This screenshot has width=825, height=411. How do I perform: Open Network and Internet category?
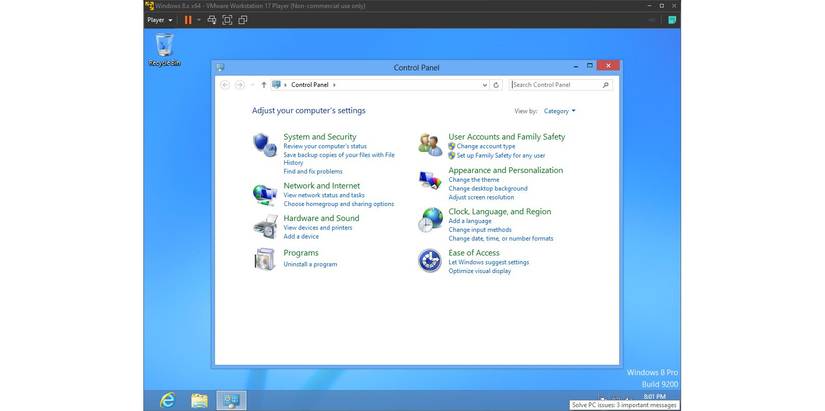click(x=322, y=186)
